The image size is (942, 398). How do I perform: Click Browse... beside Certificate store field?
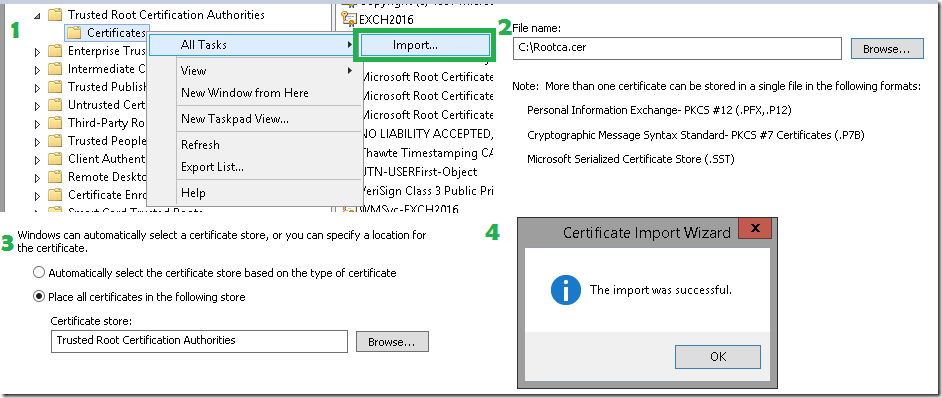point(392,341)
